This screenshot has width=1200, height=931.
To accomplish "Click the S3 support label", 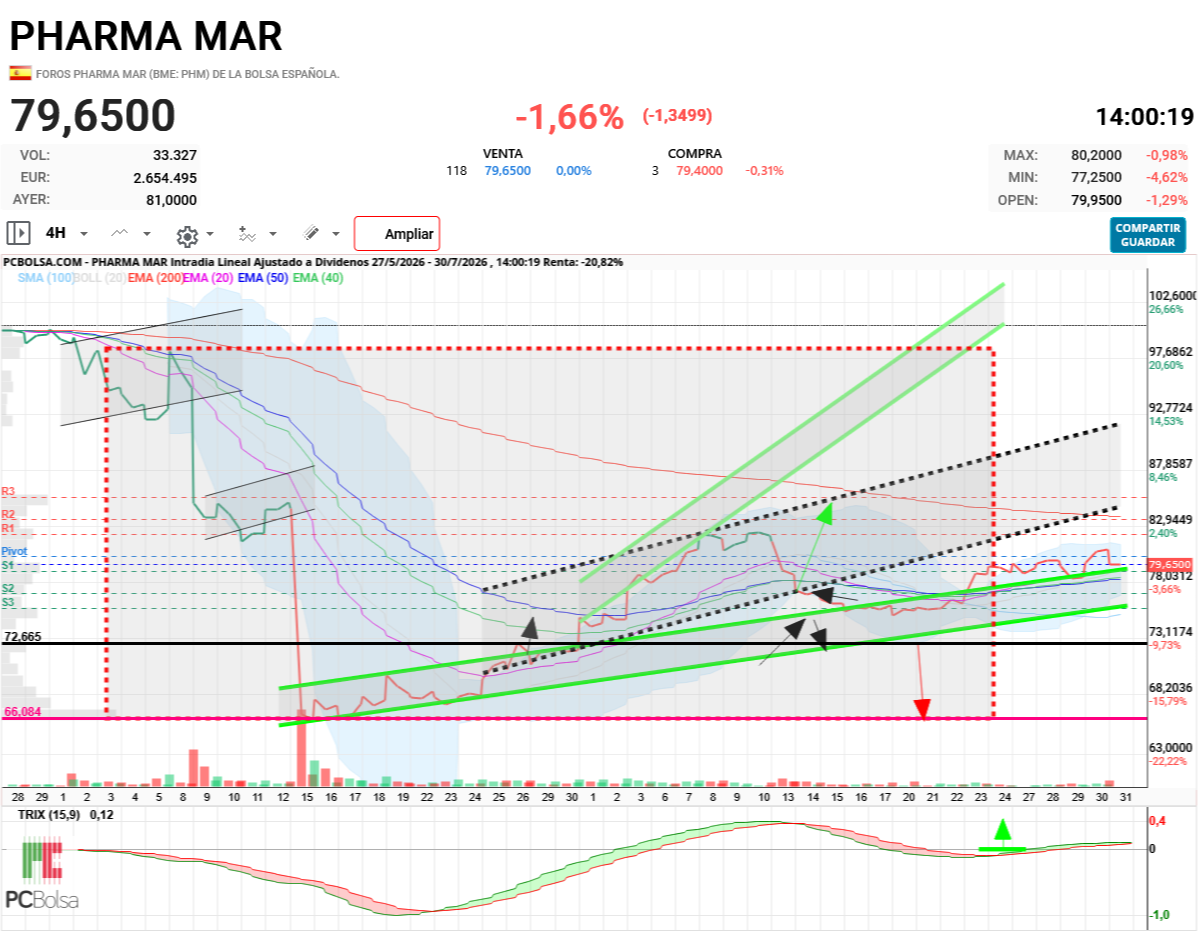I will [x=9, y=602].
